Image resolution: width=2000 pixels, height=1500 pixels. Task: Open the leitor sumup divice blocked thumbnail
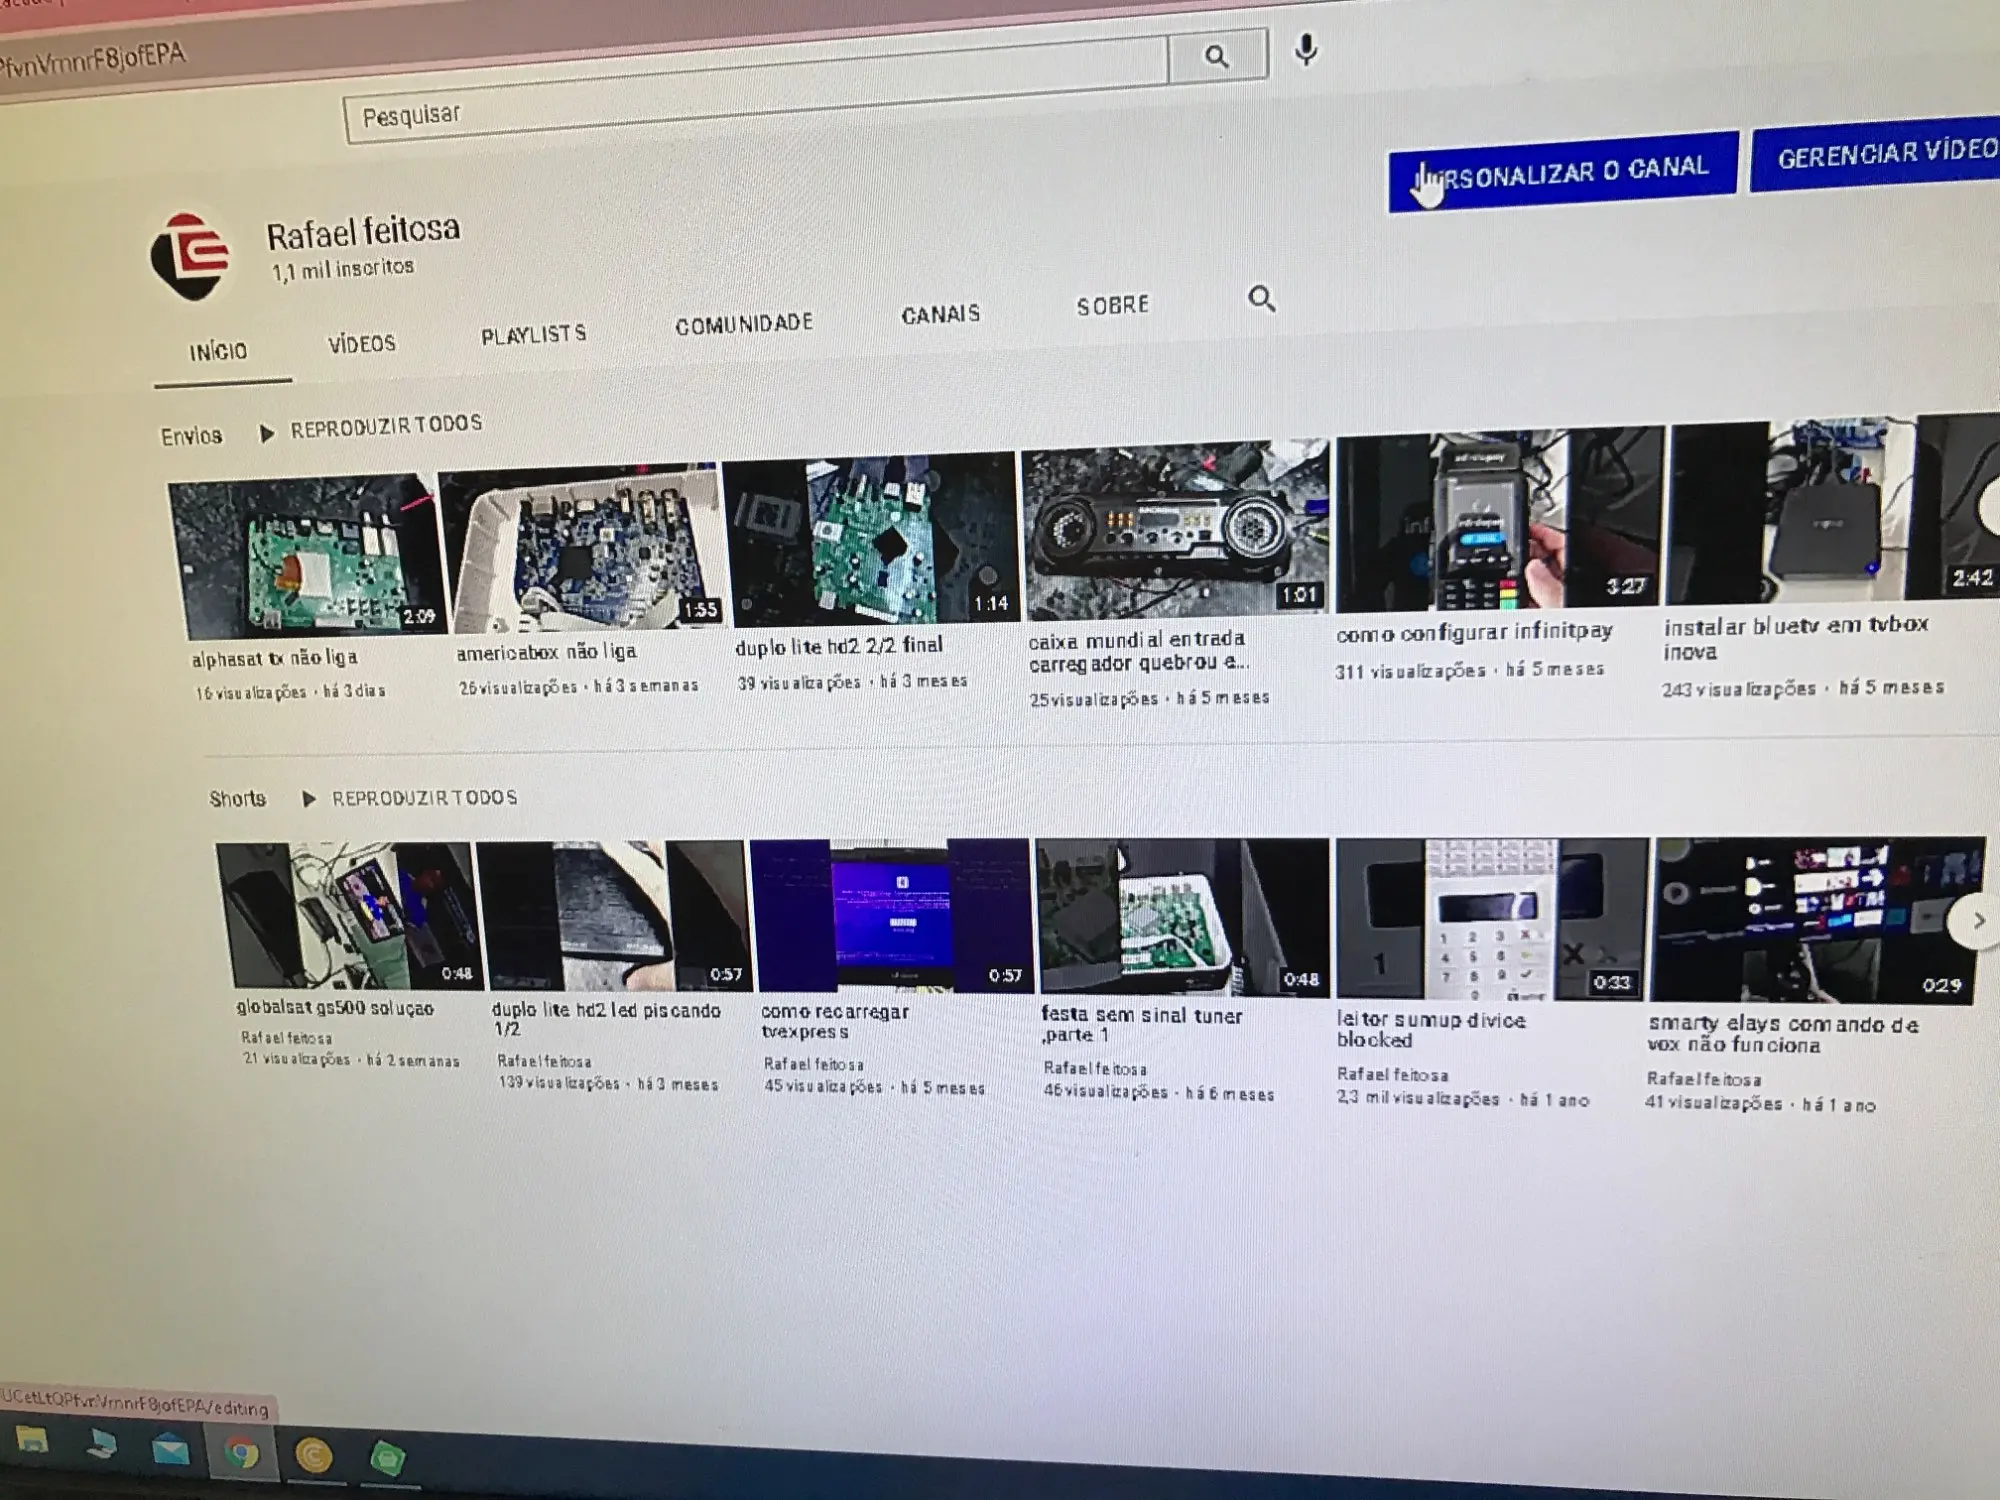point(1490,920)
